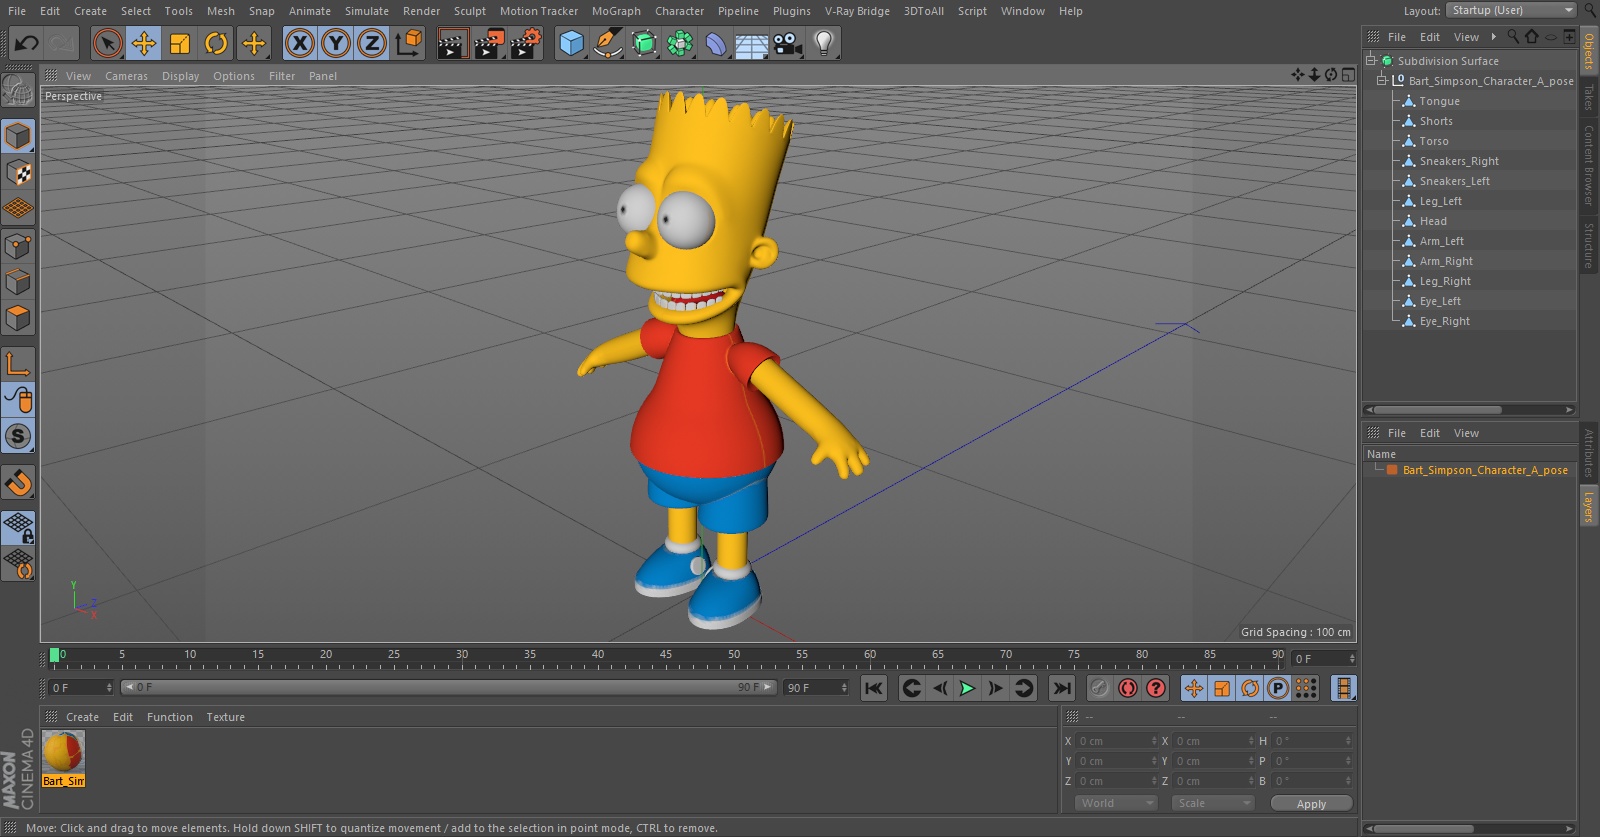Add a subdivision surface generator icon

(x=644, y=43)
